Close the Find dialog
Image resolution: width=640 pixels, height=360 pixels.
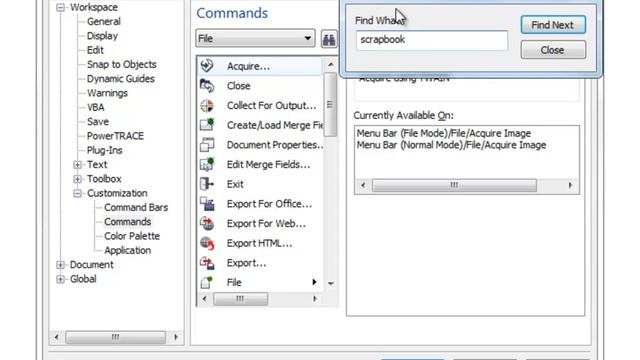[x=553, y=50]
